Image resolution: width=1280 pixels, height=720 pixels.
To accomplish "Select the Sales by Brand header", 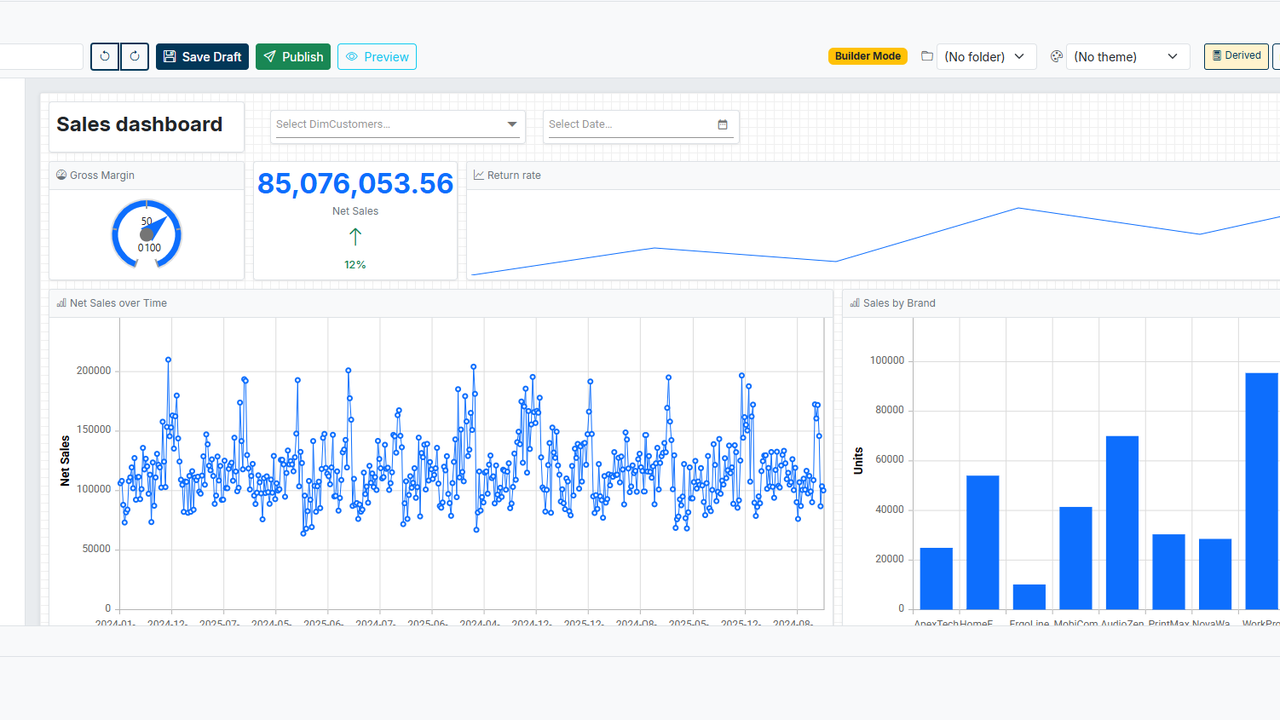I will [1061, 303].
